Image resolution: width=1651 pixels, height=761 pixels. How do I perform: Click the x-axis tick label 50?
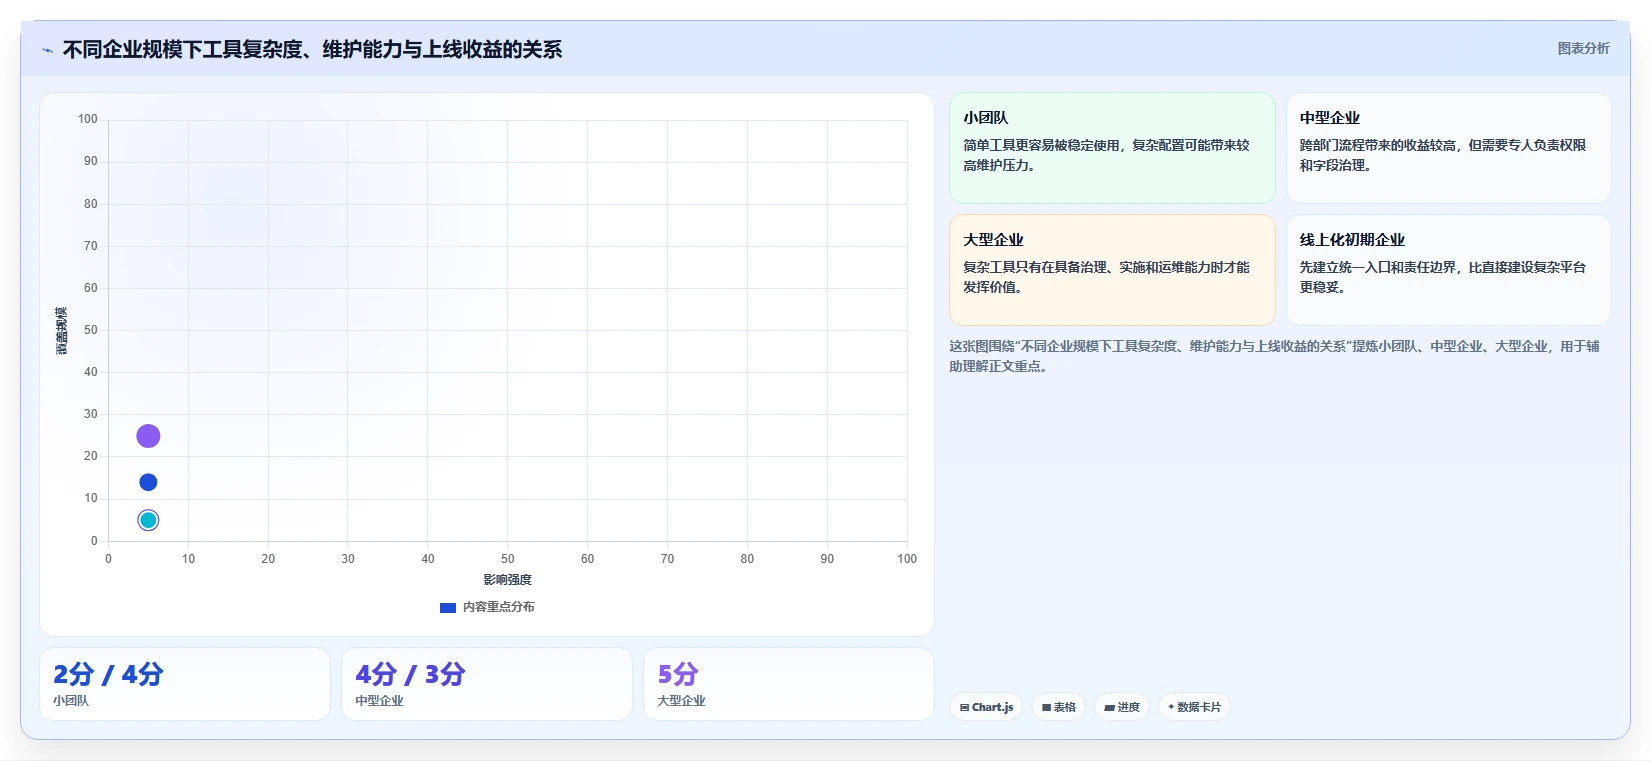[508, 559]
